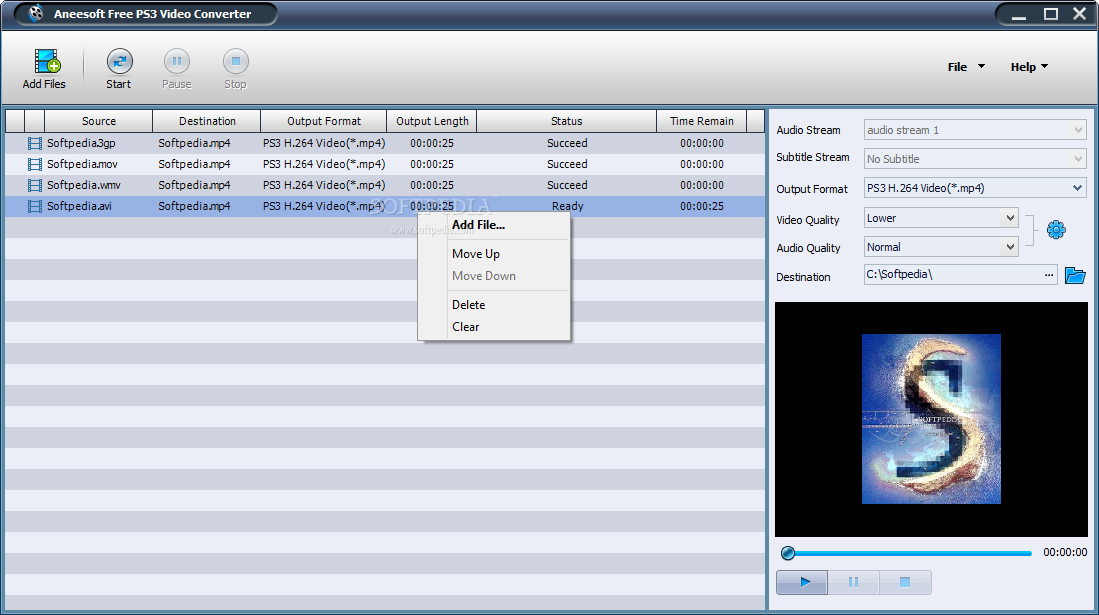
Task: Expand the Video Quality dropdown
Action: 1010,218
